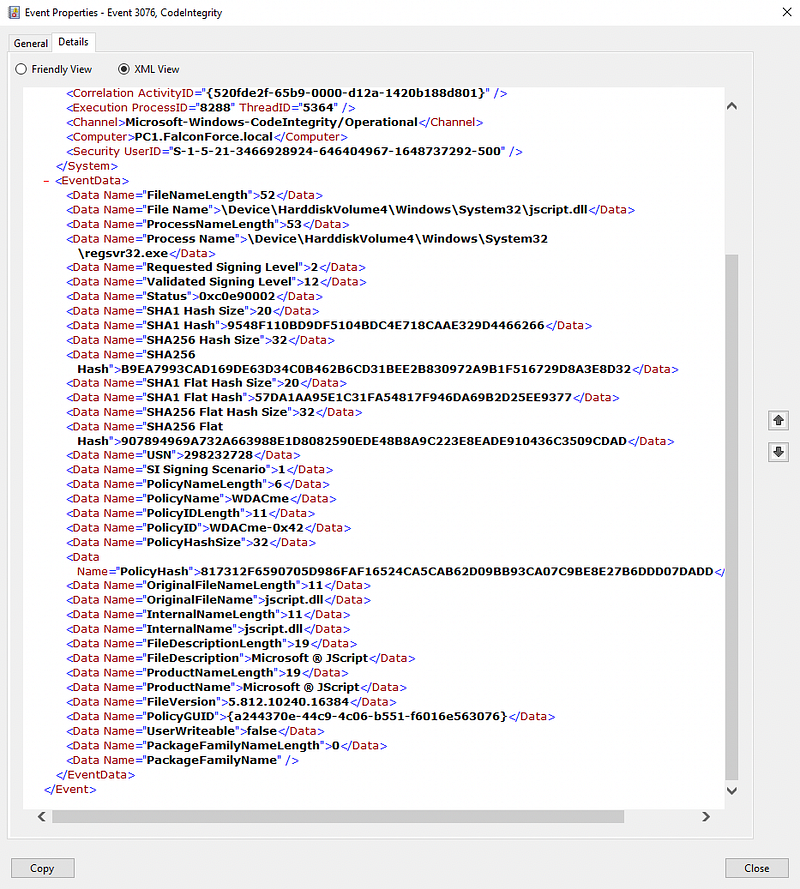This screenshot has width=800, height=889.
Task: Click the PolicyHashSize 32 line
Action: 191,543
